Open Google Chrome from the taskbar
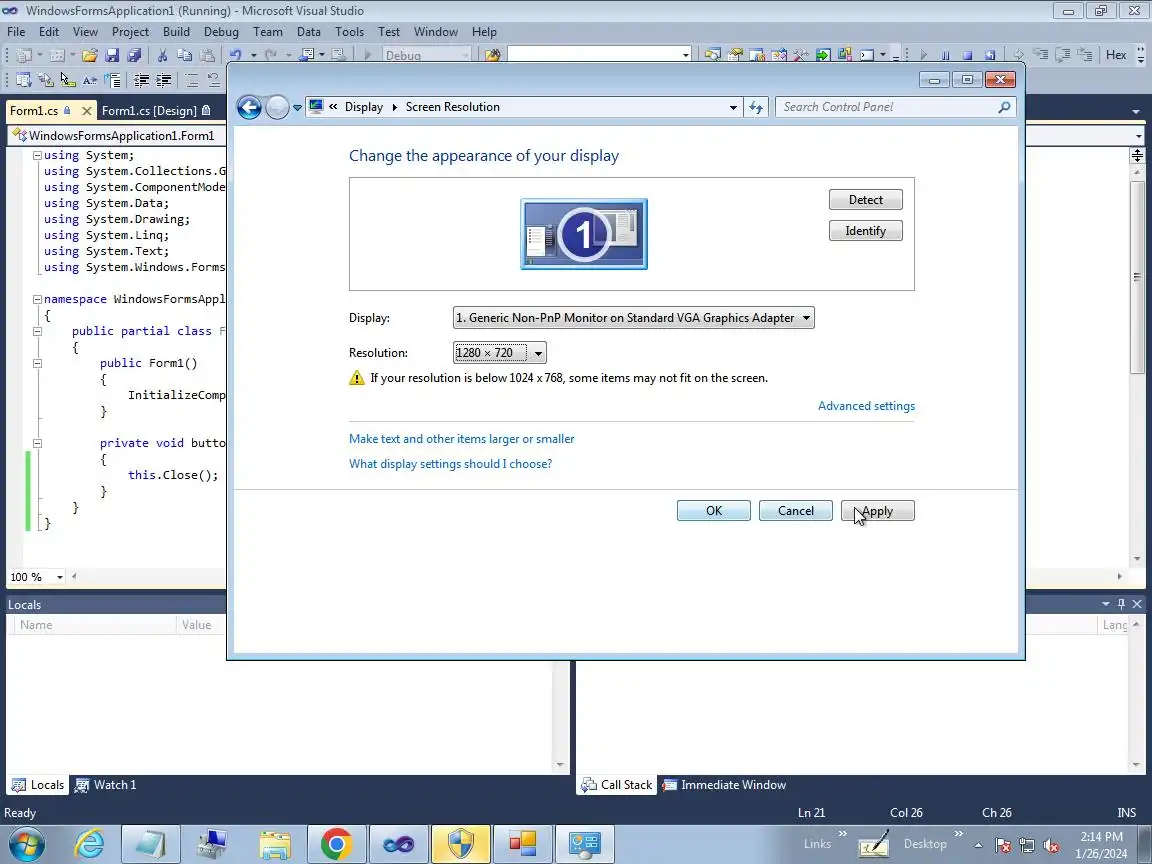Screen dimensions: 1152x864 coord(336,844)
